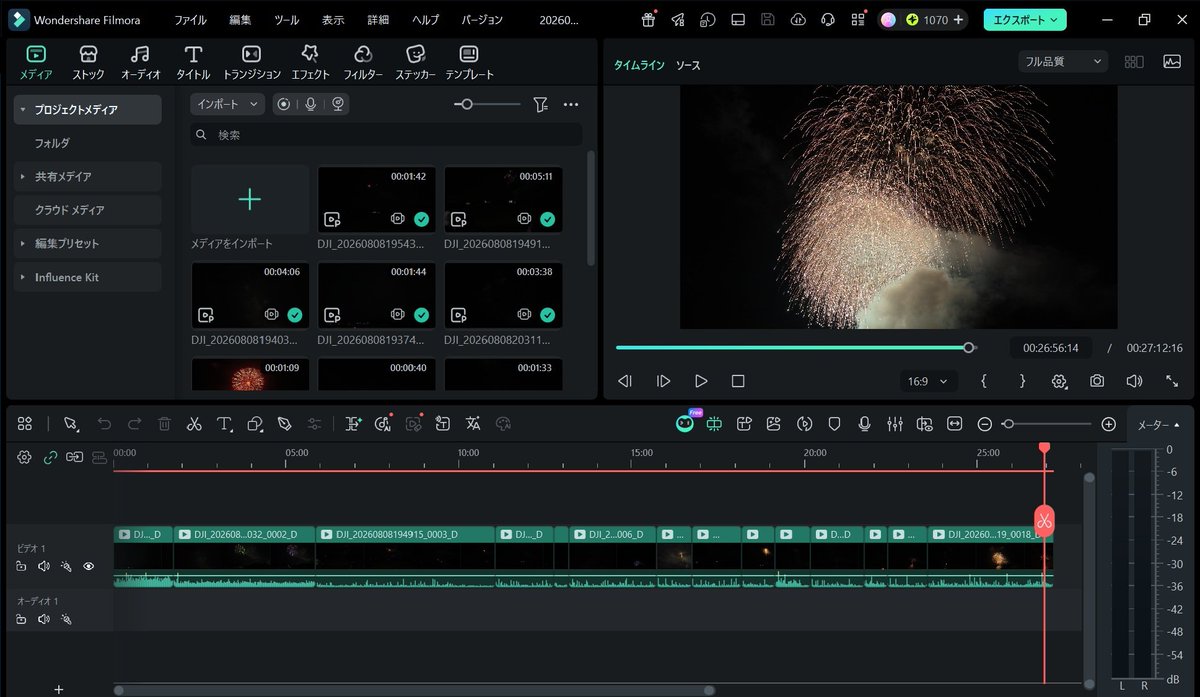Click the メディアをインポート import media tile
This screenshot has width=1200, height=697.
pyautogui.click(x=249, y=199)
